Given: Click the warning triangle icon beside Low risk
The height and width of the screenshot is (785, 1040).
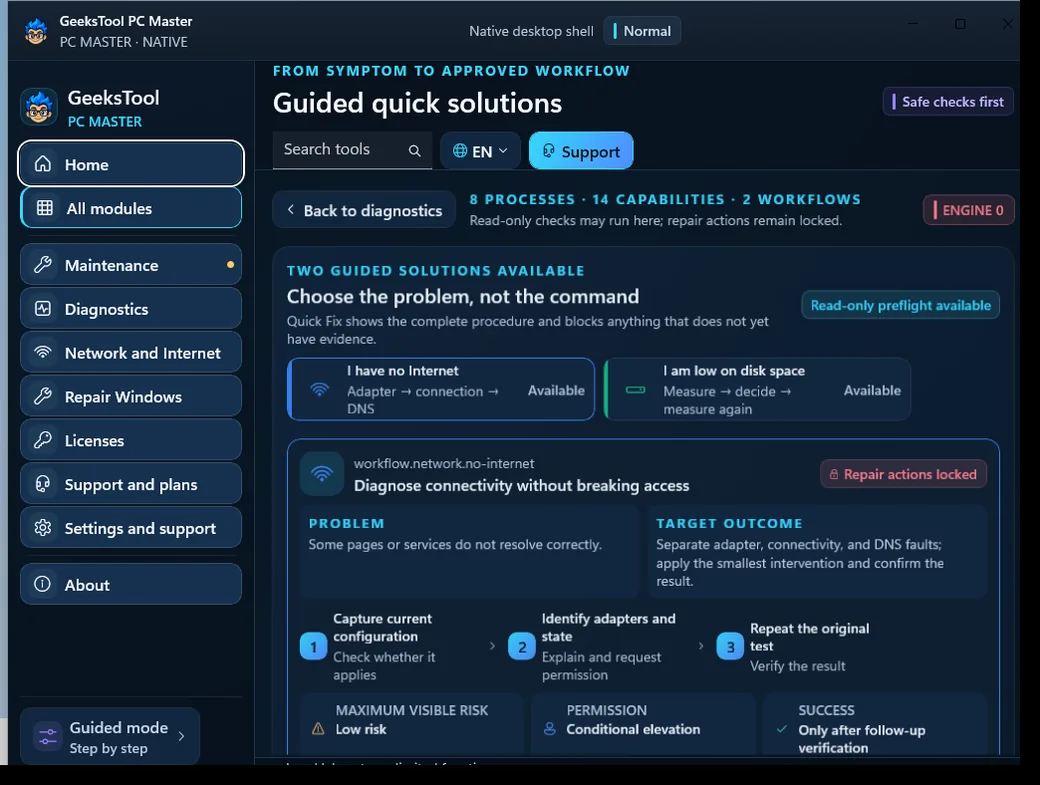Looking at the screenshot, I should (318, 729).
